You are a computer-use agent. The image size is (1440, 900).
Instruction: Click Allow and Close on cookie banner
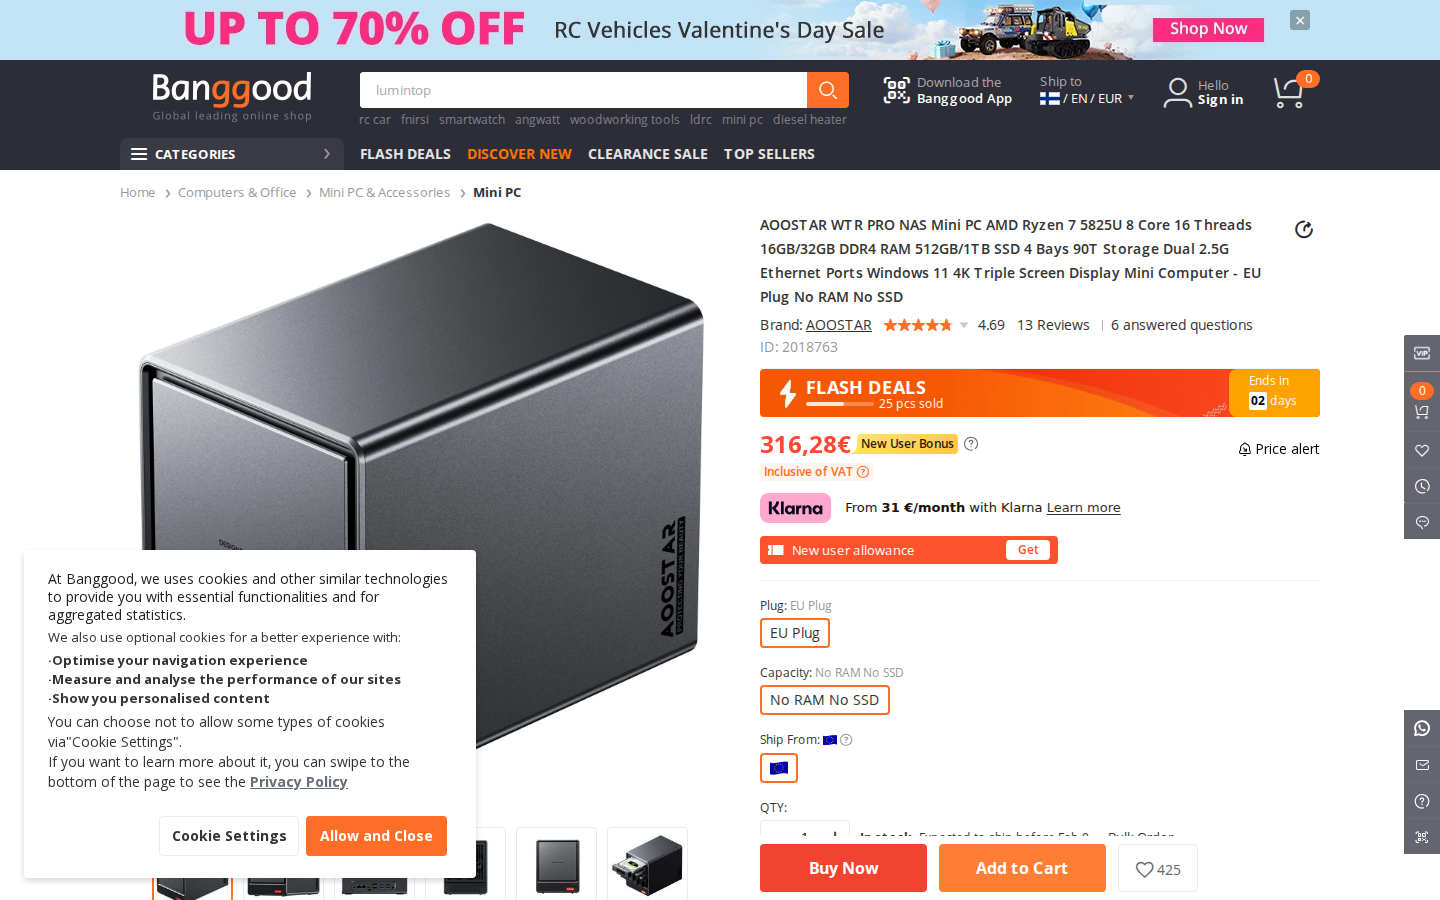(x=376, y=836)
